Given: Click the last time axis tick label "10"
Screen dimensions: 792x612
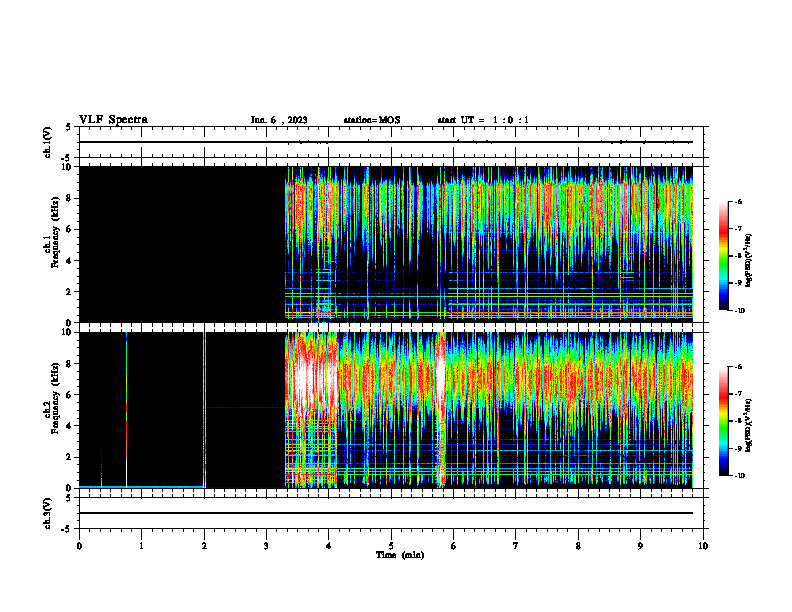Looking at the screenshot, I should click(703, 546).
